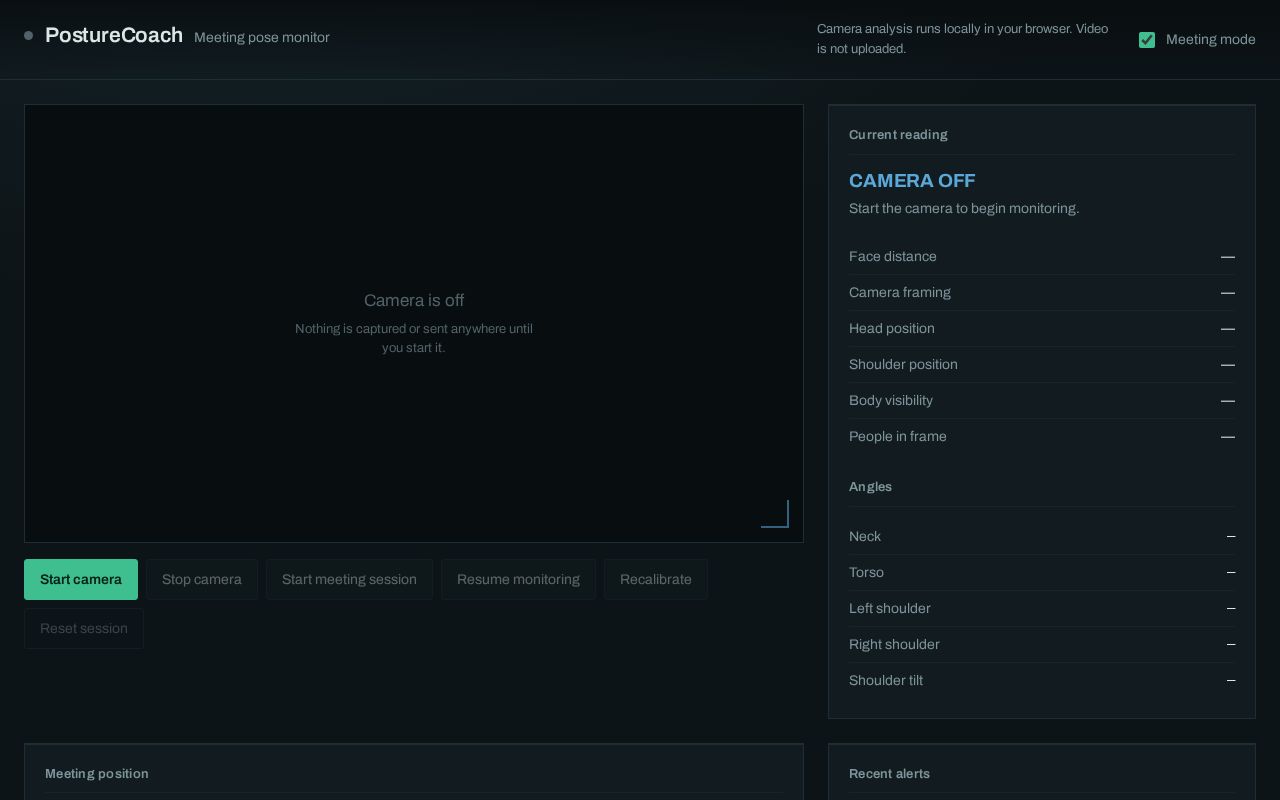Click the Current reading heading
The width and height of the screenshot is (1280, 800).
click(x=898, y=135)
